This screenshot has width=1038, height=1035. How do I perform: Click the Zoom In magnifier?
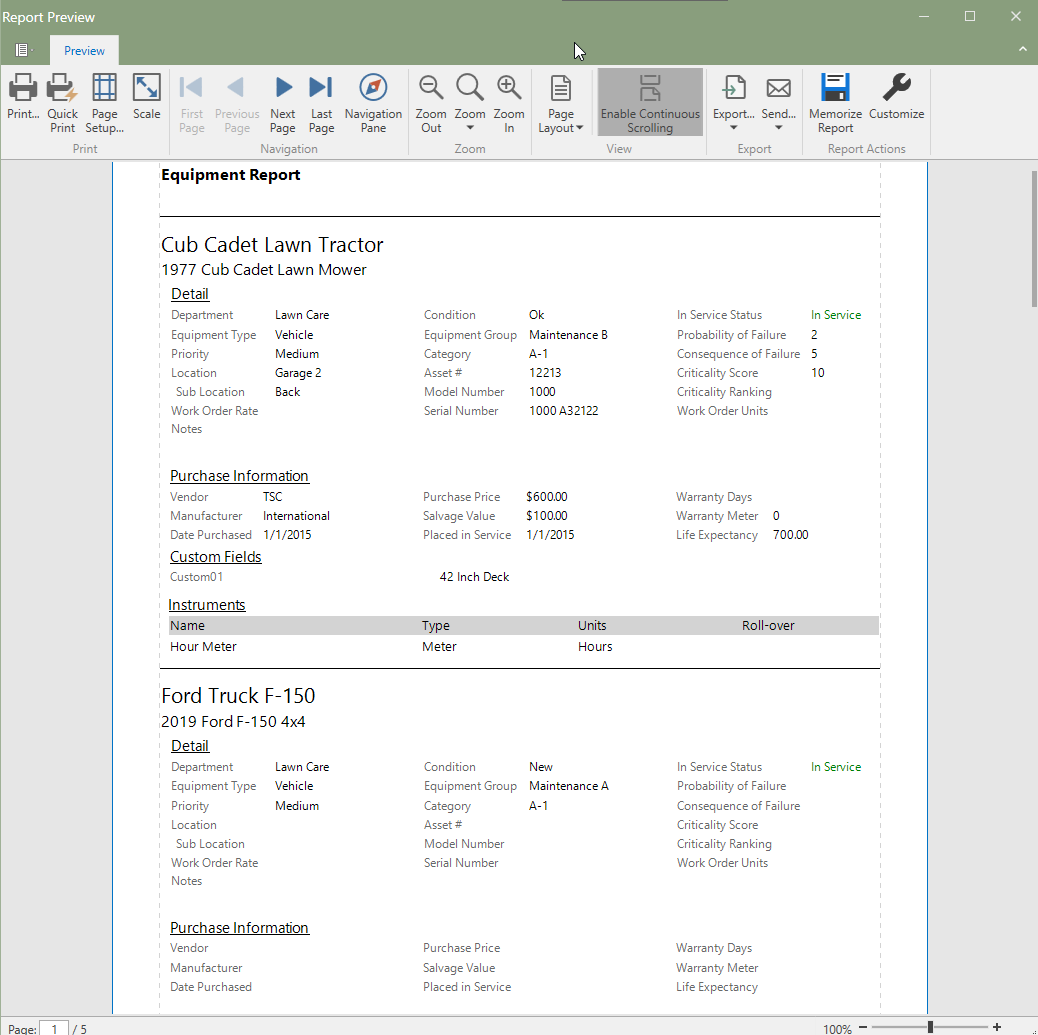click(509, 87)
